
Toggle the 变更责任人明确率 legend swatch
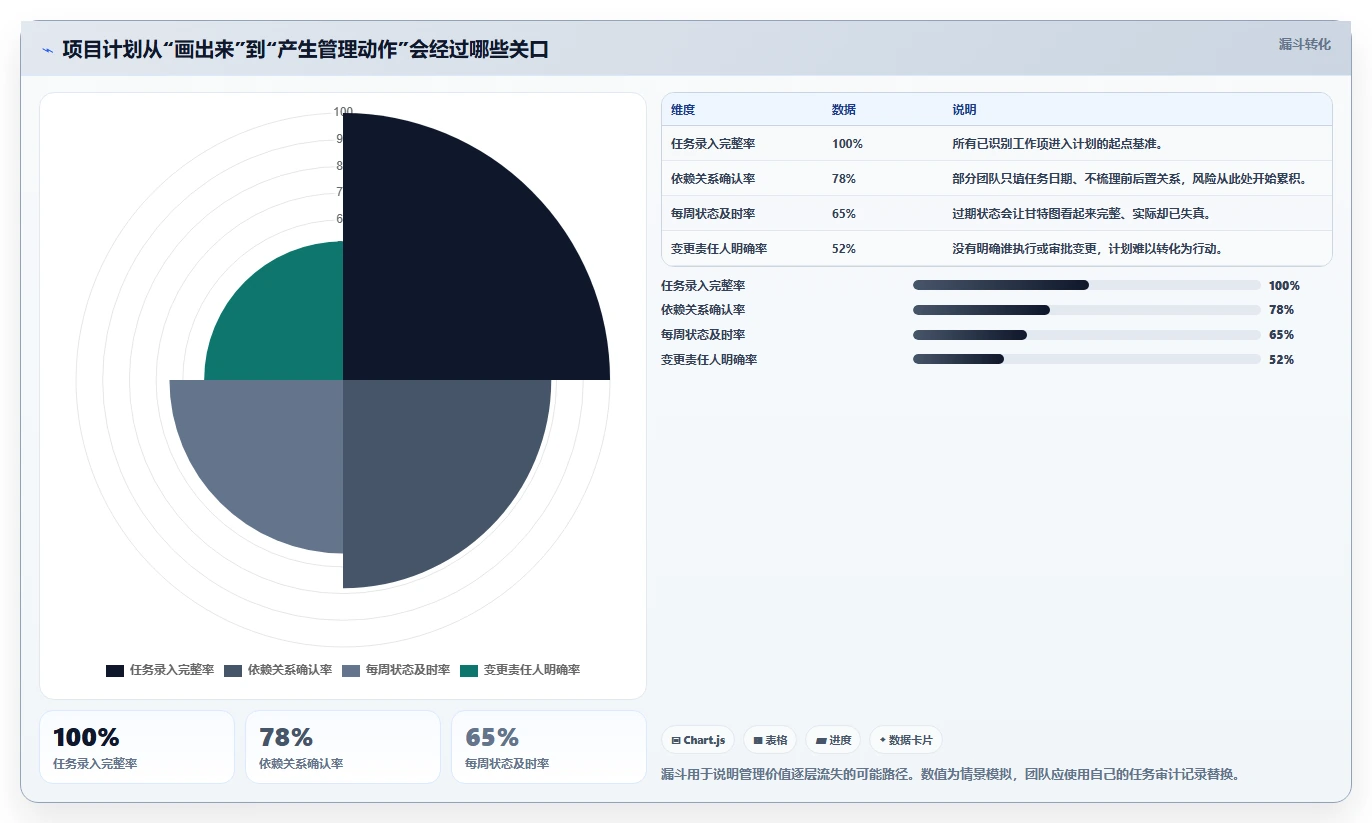coord(469,670)
